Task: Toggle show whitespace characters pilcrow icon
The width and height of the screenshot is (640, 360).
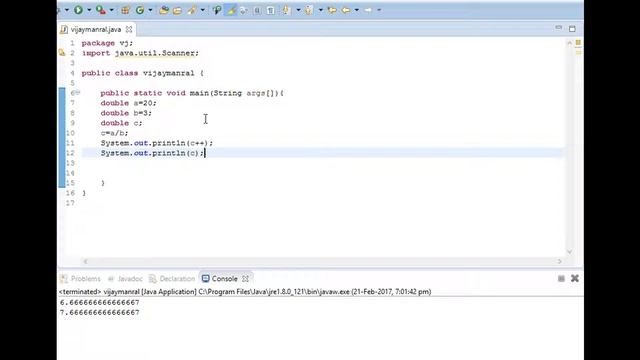Action: (x=271, y=11)
